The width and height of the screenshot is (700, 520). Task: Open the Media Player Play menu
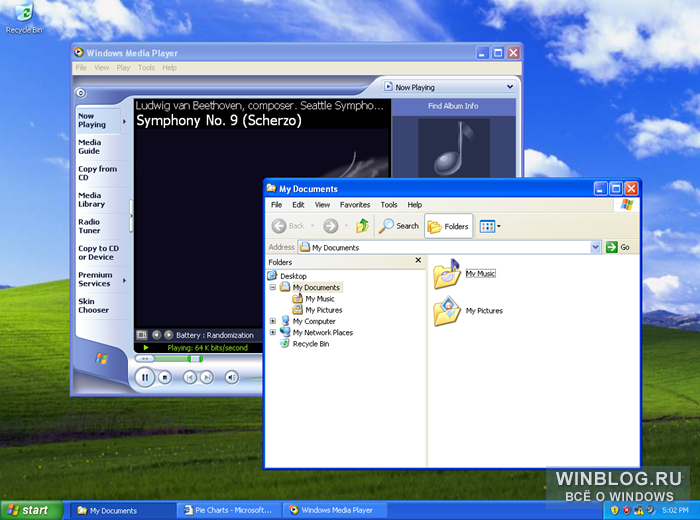pyautogui.click(x=123, y=67)
